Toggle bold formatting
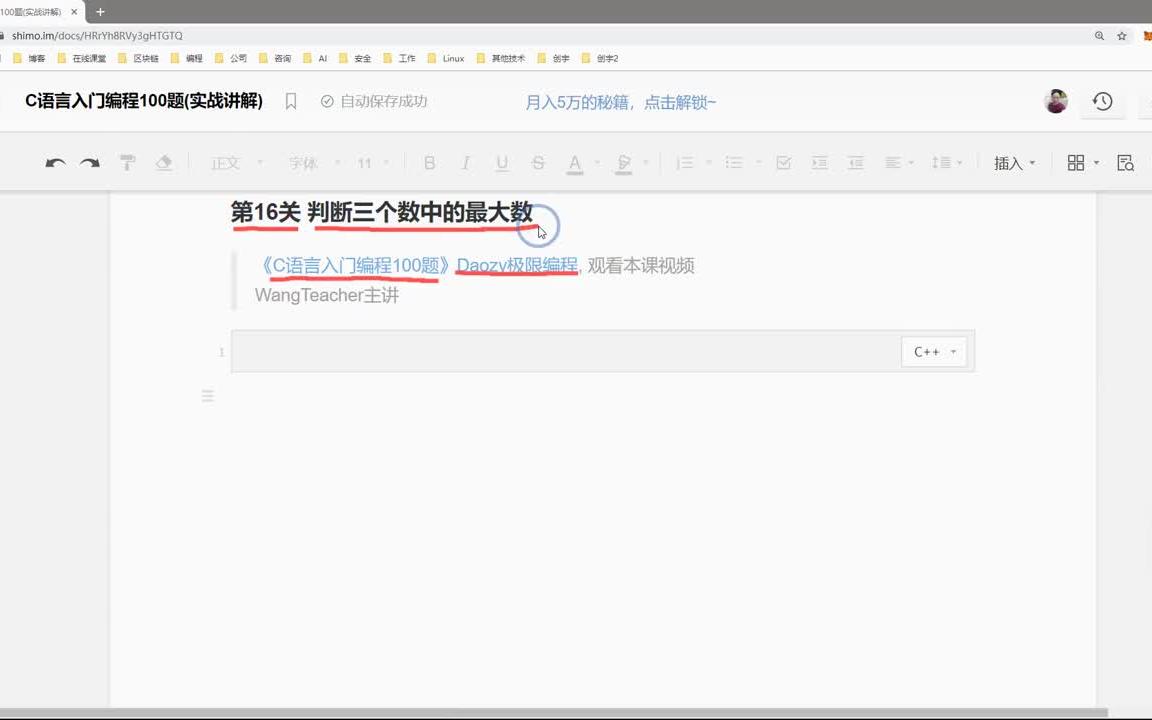Viewport: 1152px width, 720px height. pos(429,162)
